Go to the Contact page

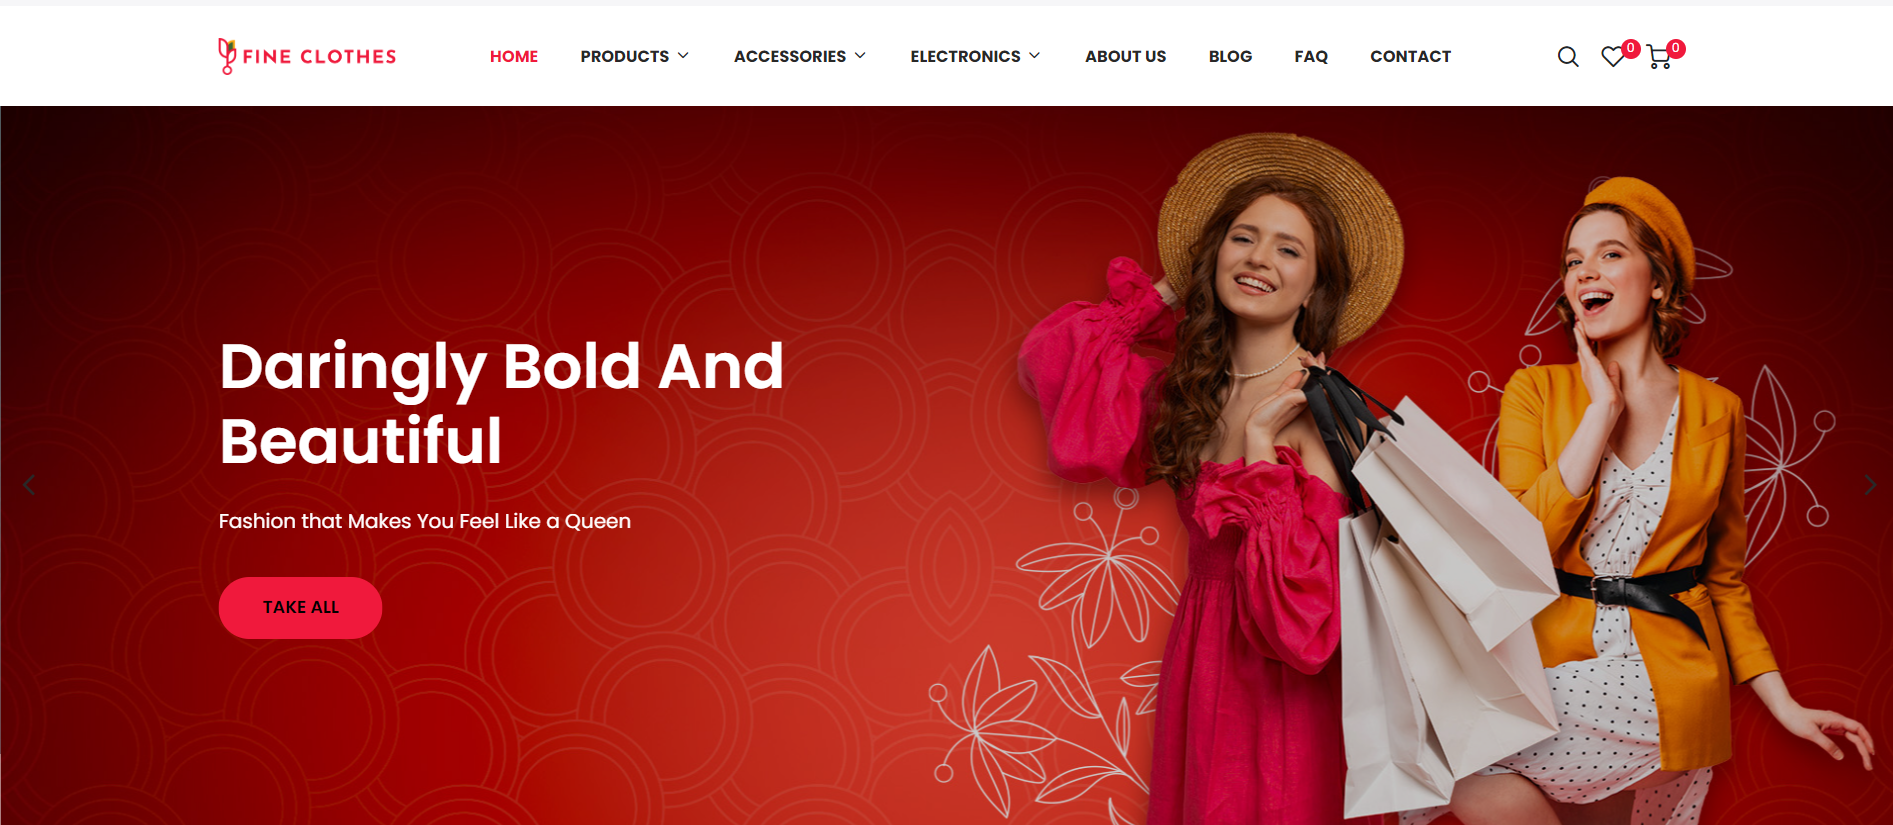[1410, 57]
